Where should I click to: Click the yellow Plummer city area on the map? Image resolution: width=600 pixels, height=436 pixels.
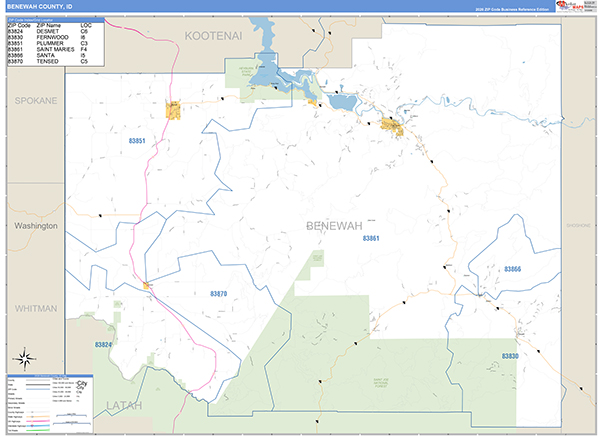coord(173,111)
